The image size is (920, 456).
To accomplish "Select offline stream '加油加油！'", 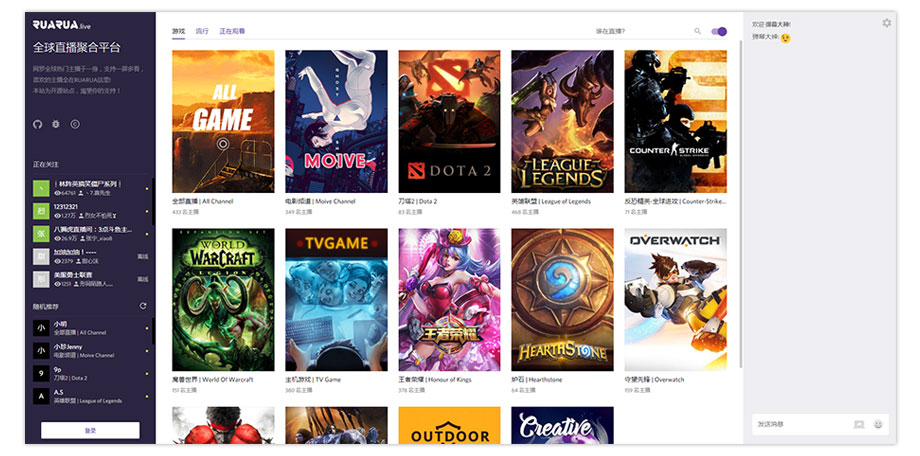I will click(90, 256).
